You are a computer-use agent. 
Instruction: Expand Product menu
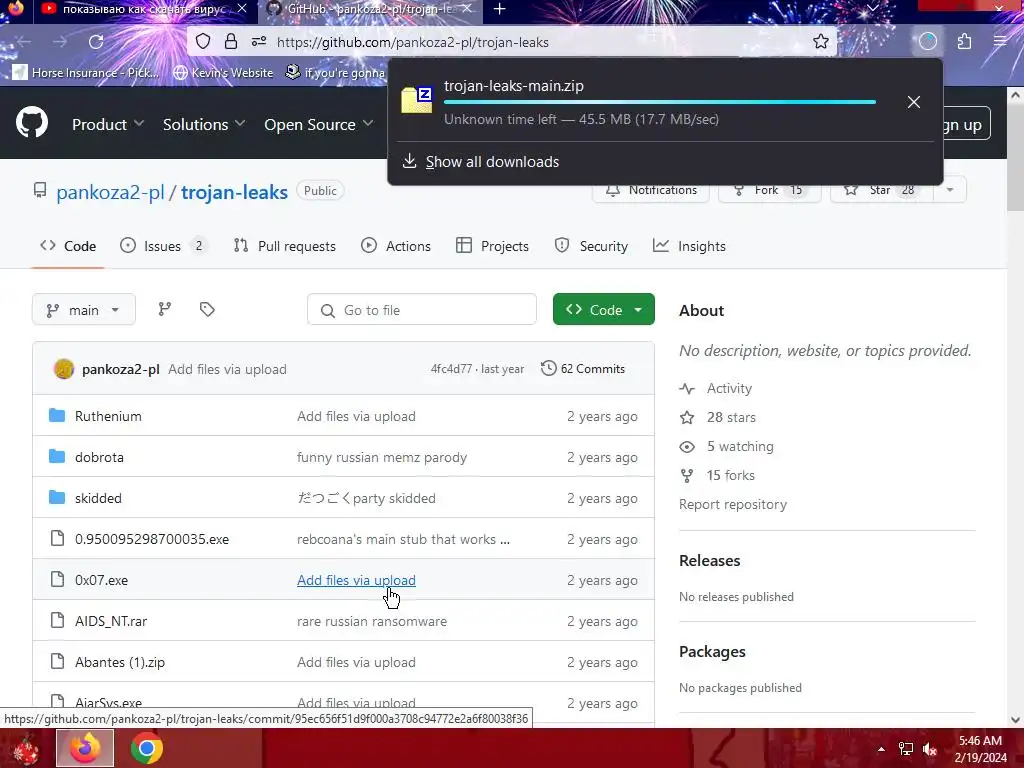point(108,124)
